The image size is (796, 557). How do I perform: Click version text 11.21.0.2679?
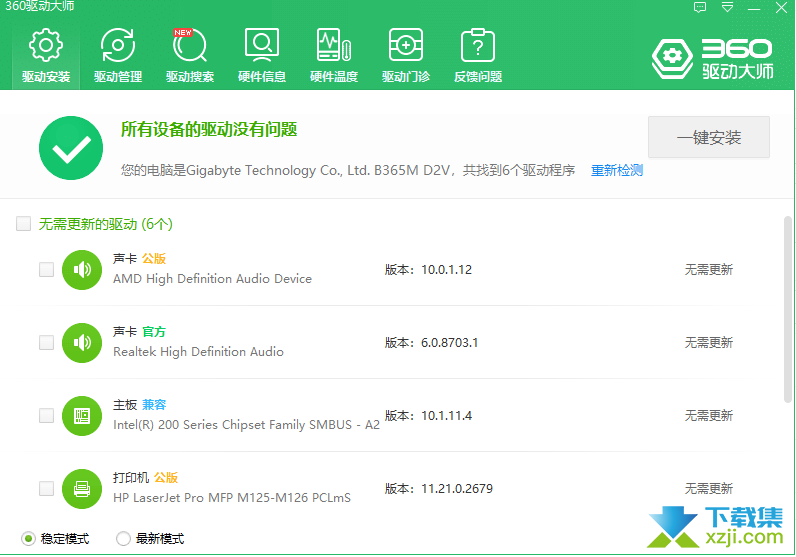coord(457,489)
